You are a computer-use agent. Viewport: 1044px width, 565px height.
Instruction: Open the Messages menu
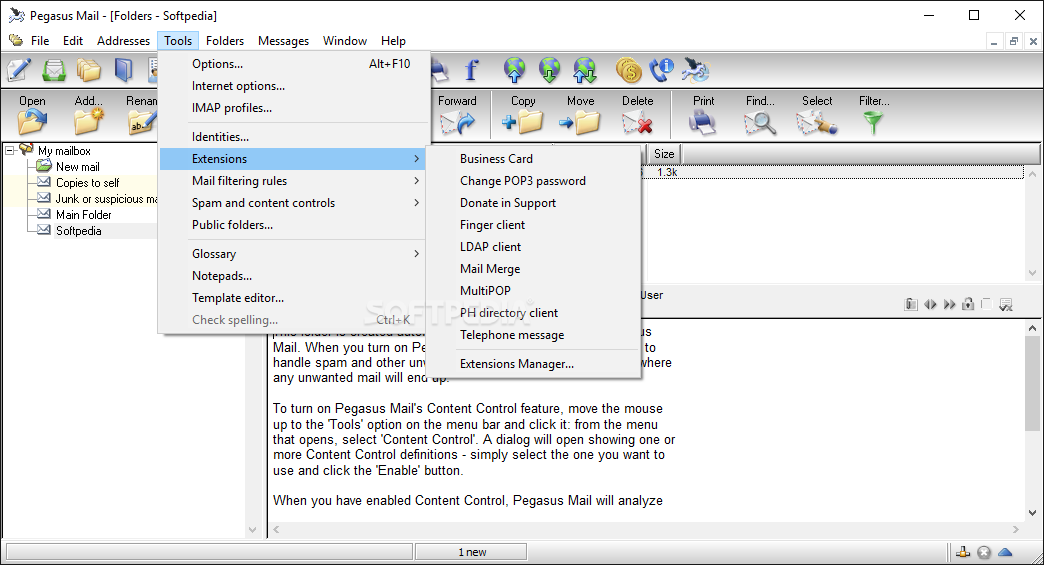coord(283,41)
